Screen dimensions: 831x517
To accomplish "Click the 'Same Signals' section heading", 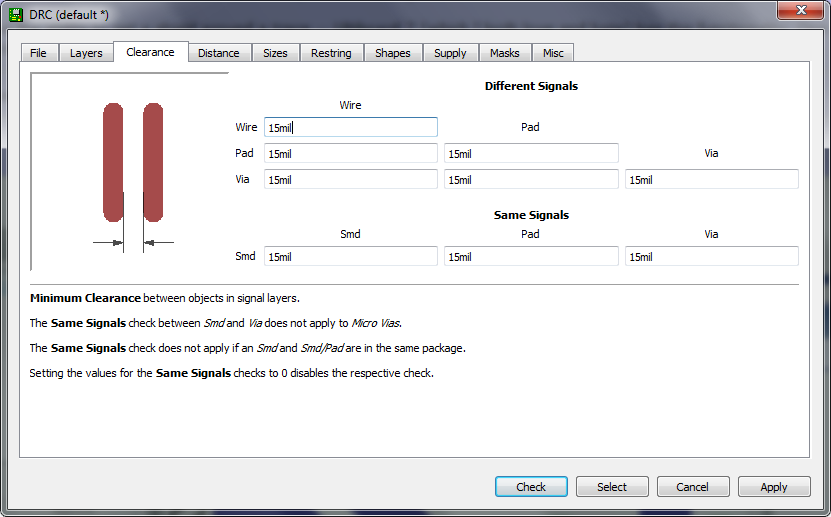I will 531,215.
